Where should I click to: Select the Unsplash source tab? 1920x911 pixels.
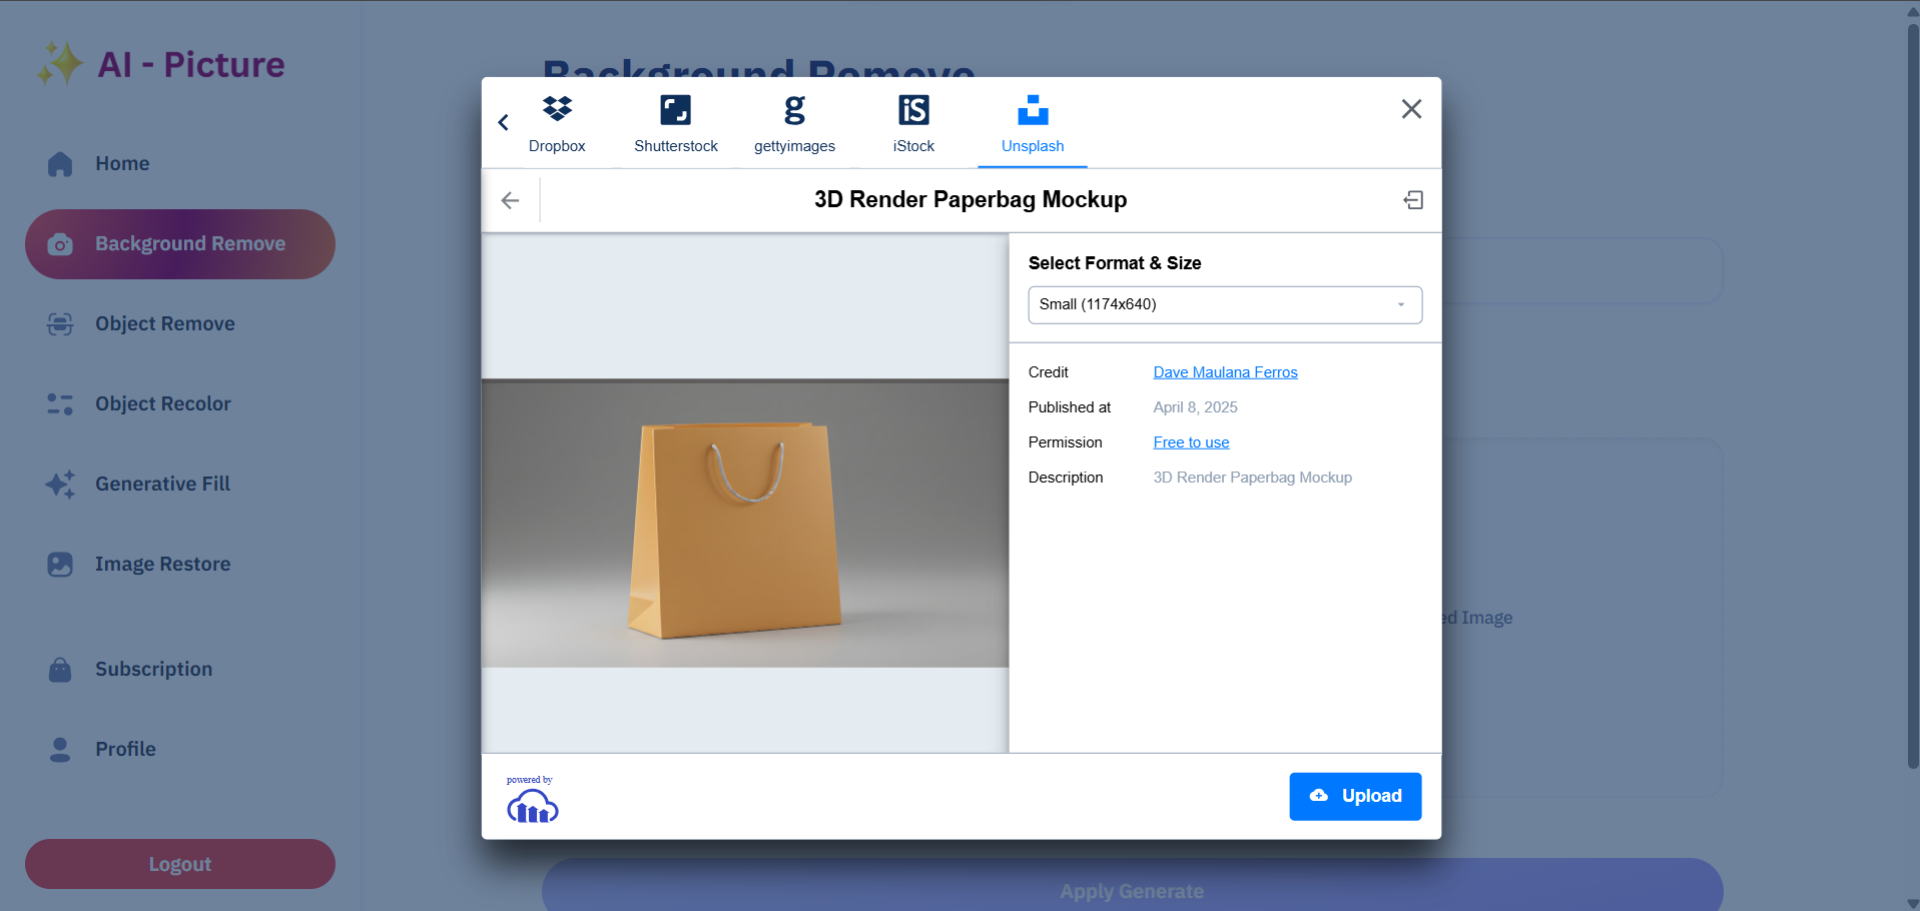(x=1033, y=124)
